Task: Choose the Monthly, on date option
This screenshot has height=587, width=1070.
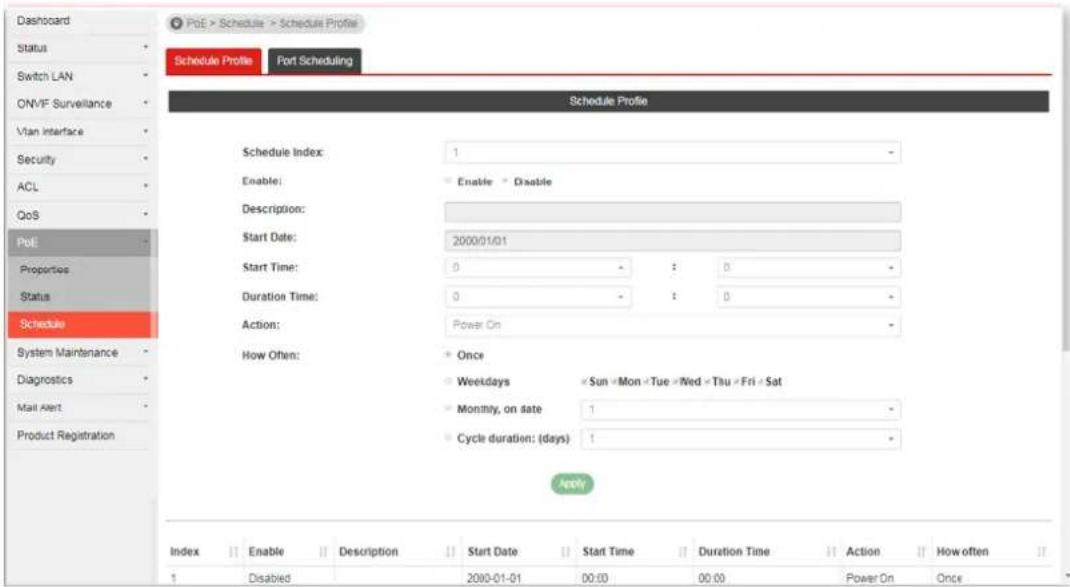Action: [x=448, y=409]
